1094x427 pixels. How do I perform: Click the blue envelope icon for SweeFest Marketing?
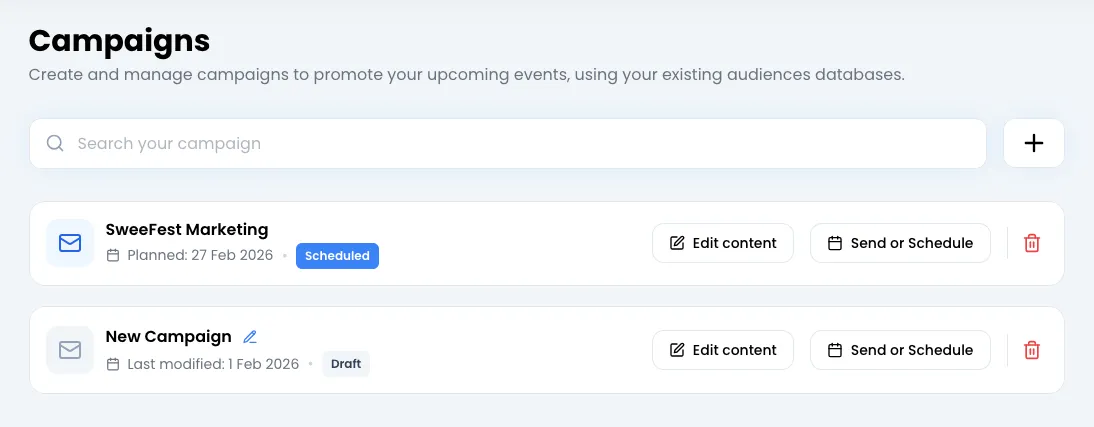coord(70,243)
